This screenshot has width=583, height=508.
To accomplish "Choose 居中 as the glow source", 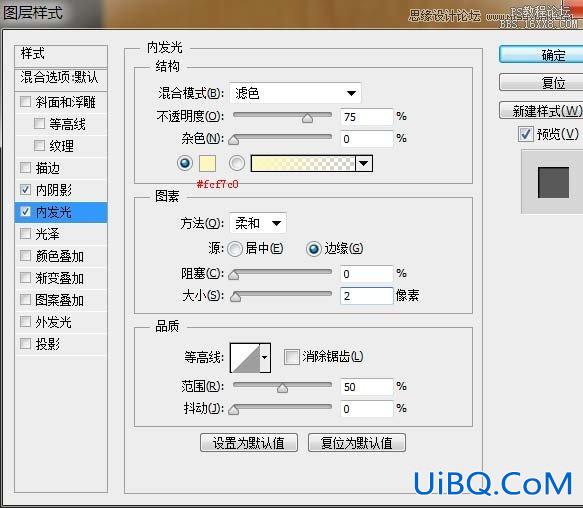I will [235, 249].
